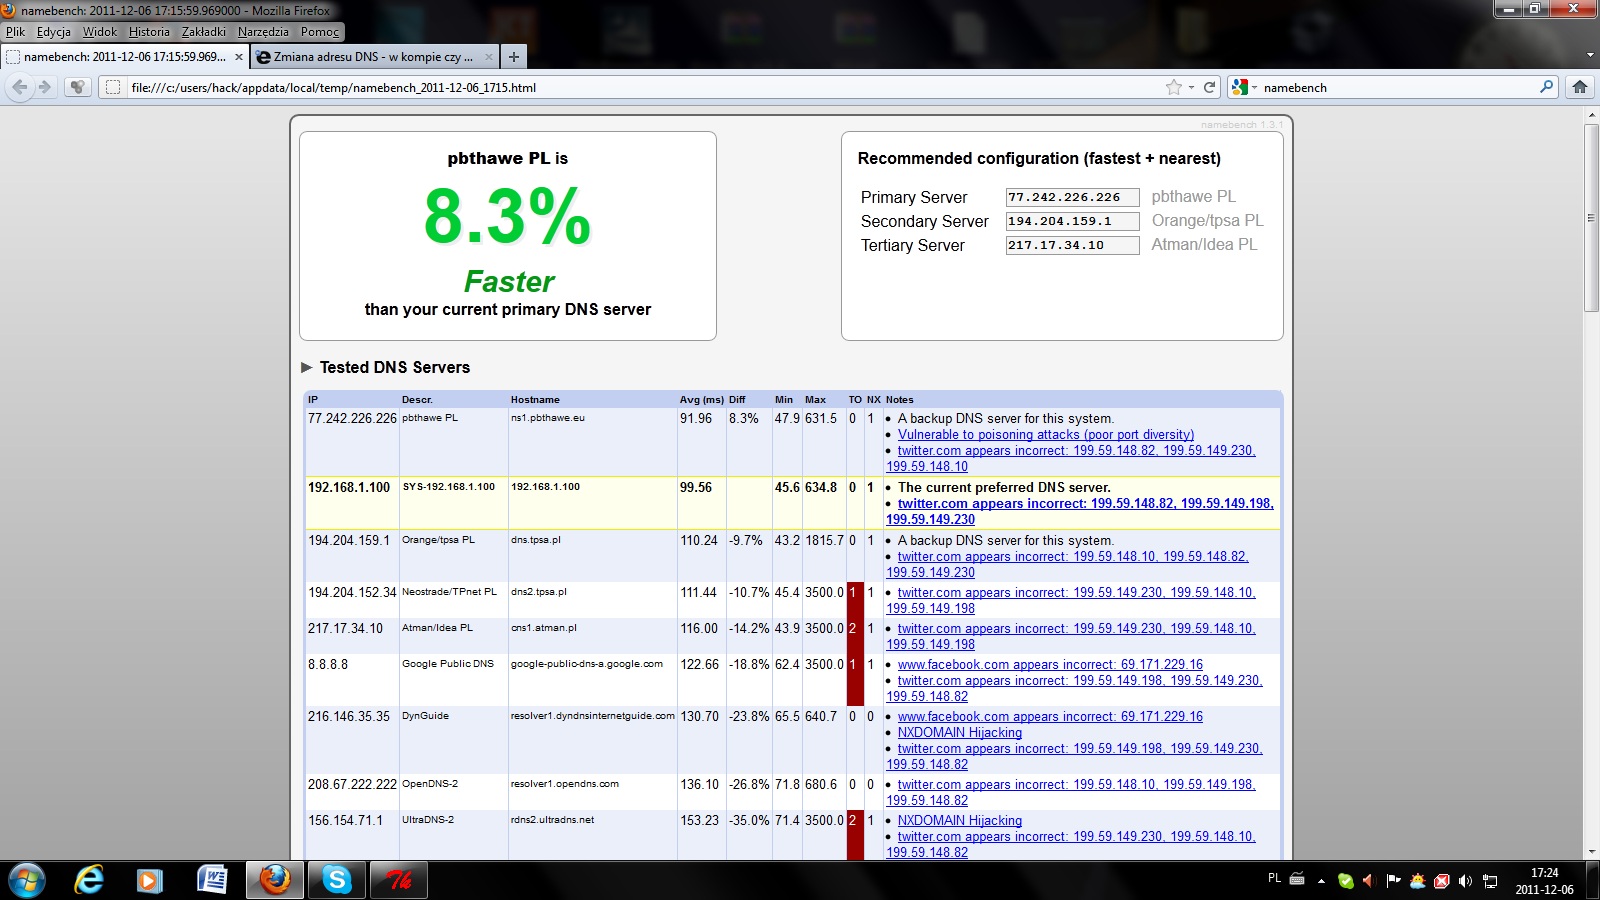Screen dimensions: 1600x900
Task: Open the Edycja menu
Action: pos(54,32)
